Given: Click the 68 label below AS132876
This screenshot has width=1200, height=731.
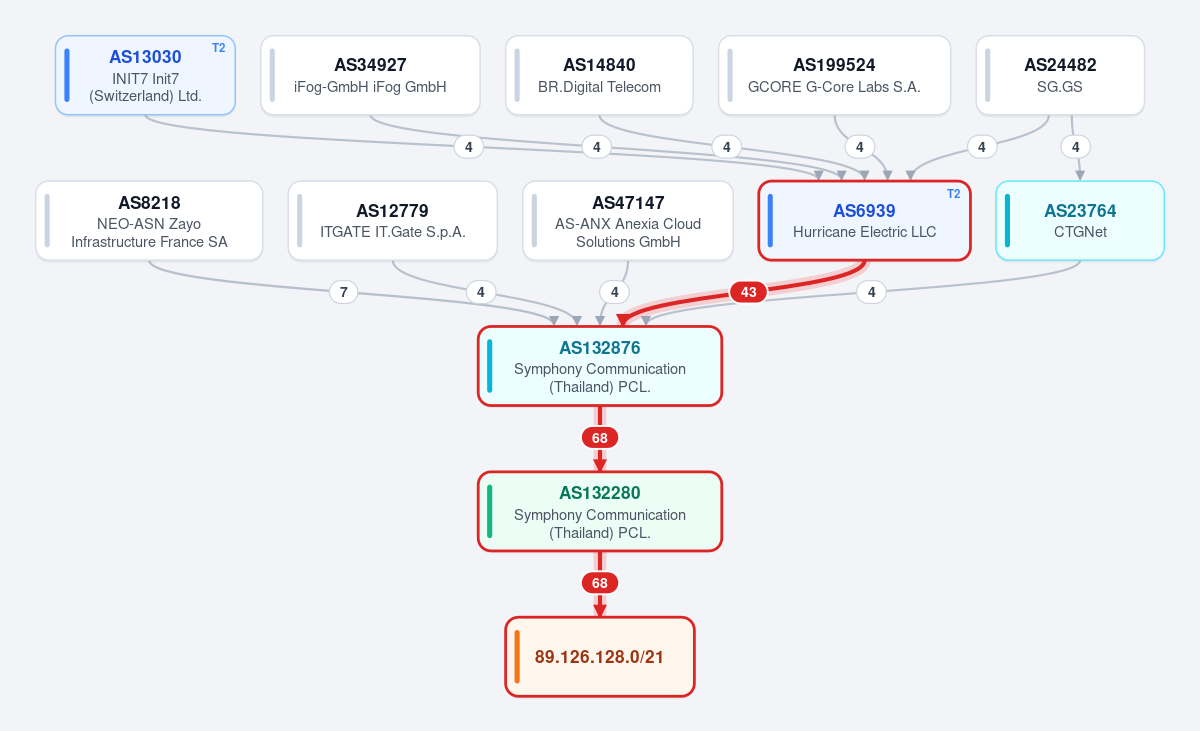Looking at the screenshot, I should (600, 438).
